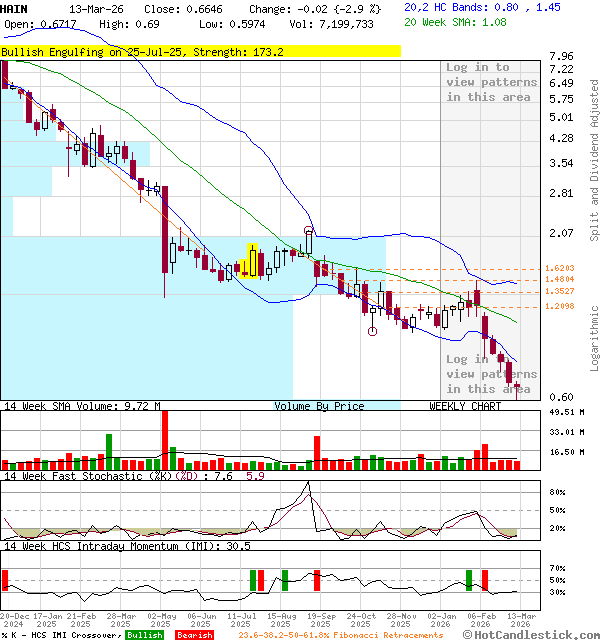Screen dimensions: 600x640
Task: Click the Bullish Engulfing pattern banner
Action: (142, 51)
